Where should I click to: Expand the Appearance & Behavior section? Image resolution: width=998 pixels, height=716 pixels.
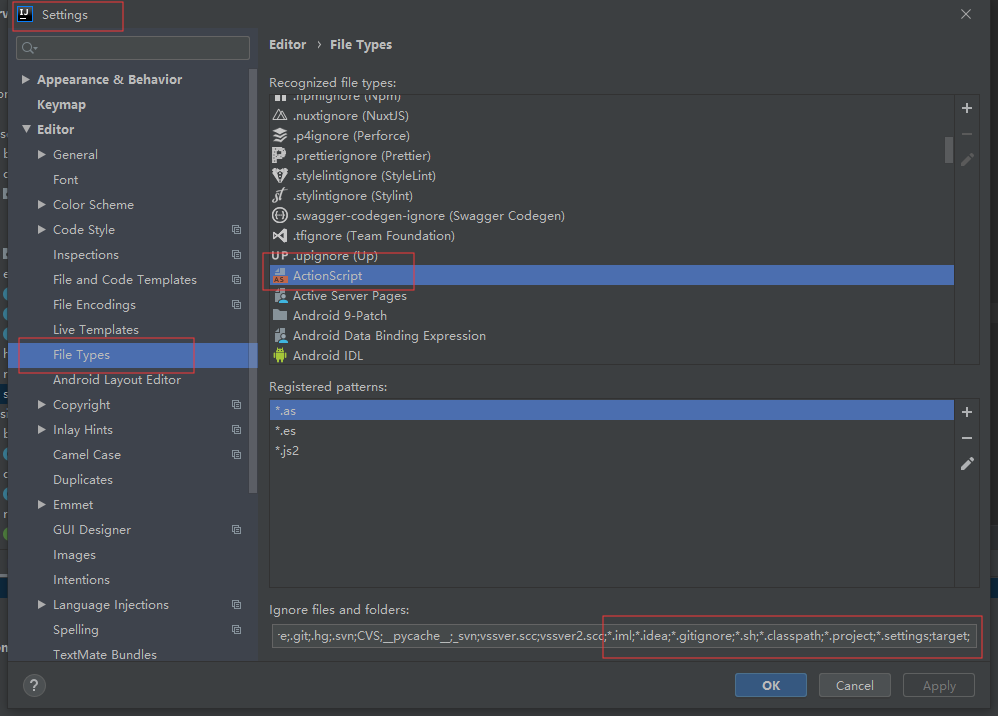coord(25,79)
